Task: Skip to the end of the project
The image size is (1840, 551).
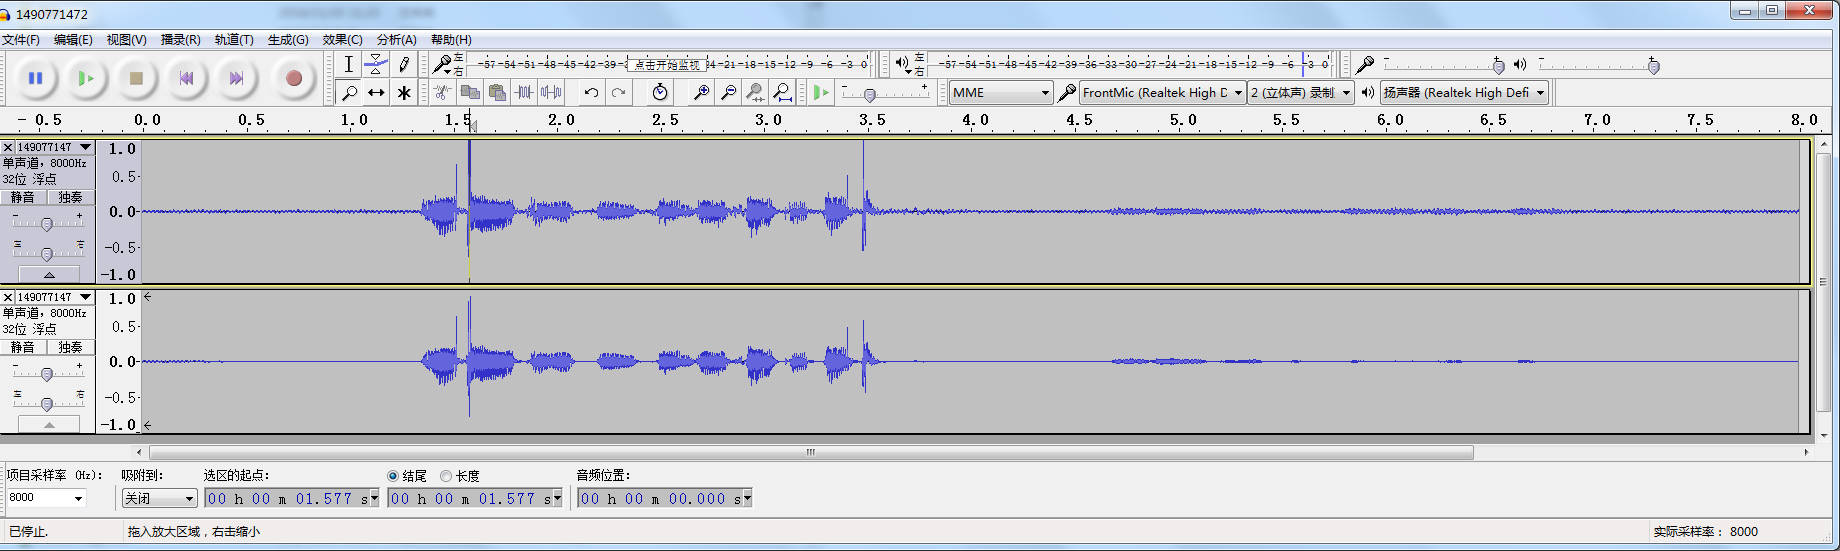Action: point(236,78)
